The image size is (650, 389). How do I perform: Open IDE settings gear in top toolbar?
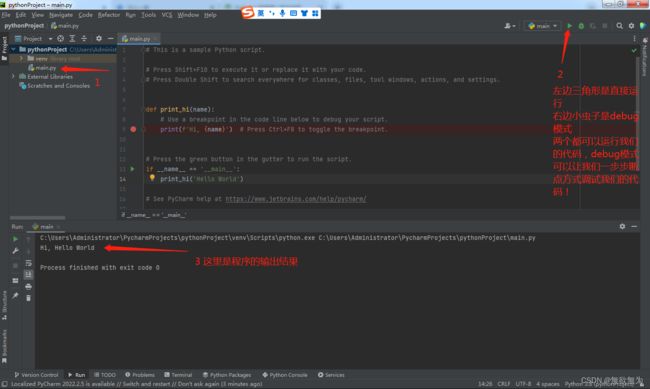(631, 26)
